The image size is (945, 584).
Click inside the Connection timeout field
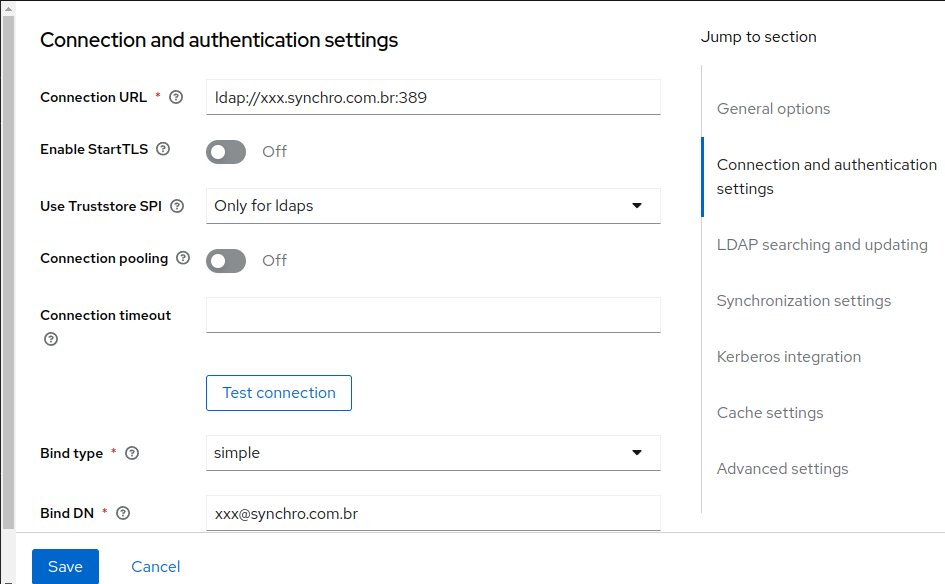click(432, 314)
